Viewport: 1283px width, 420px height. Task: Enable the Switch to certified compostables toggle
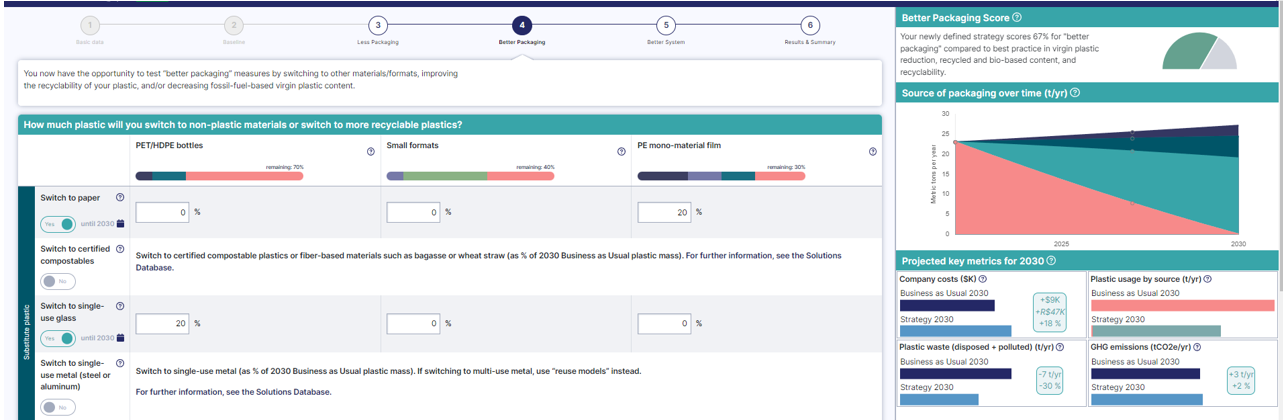tap(57, 281)
